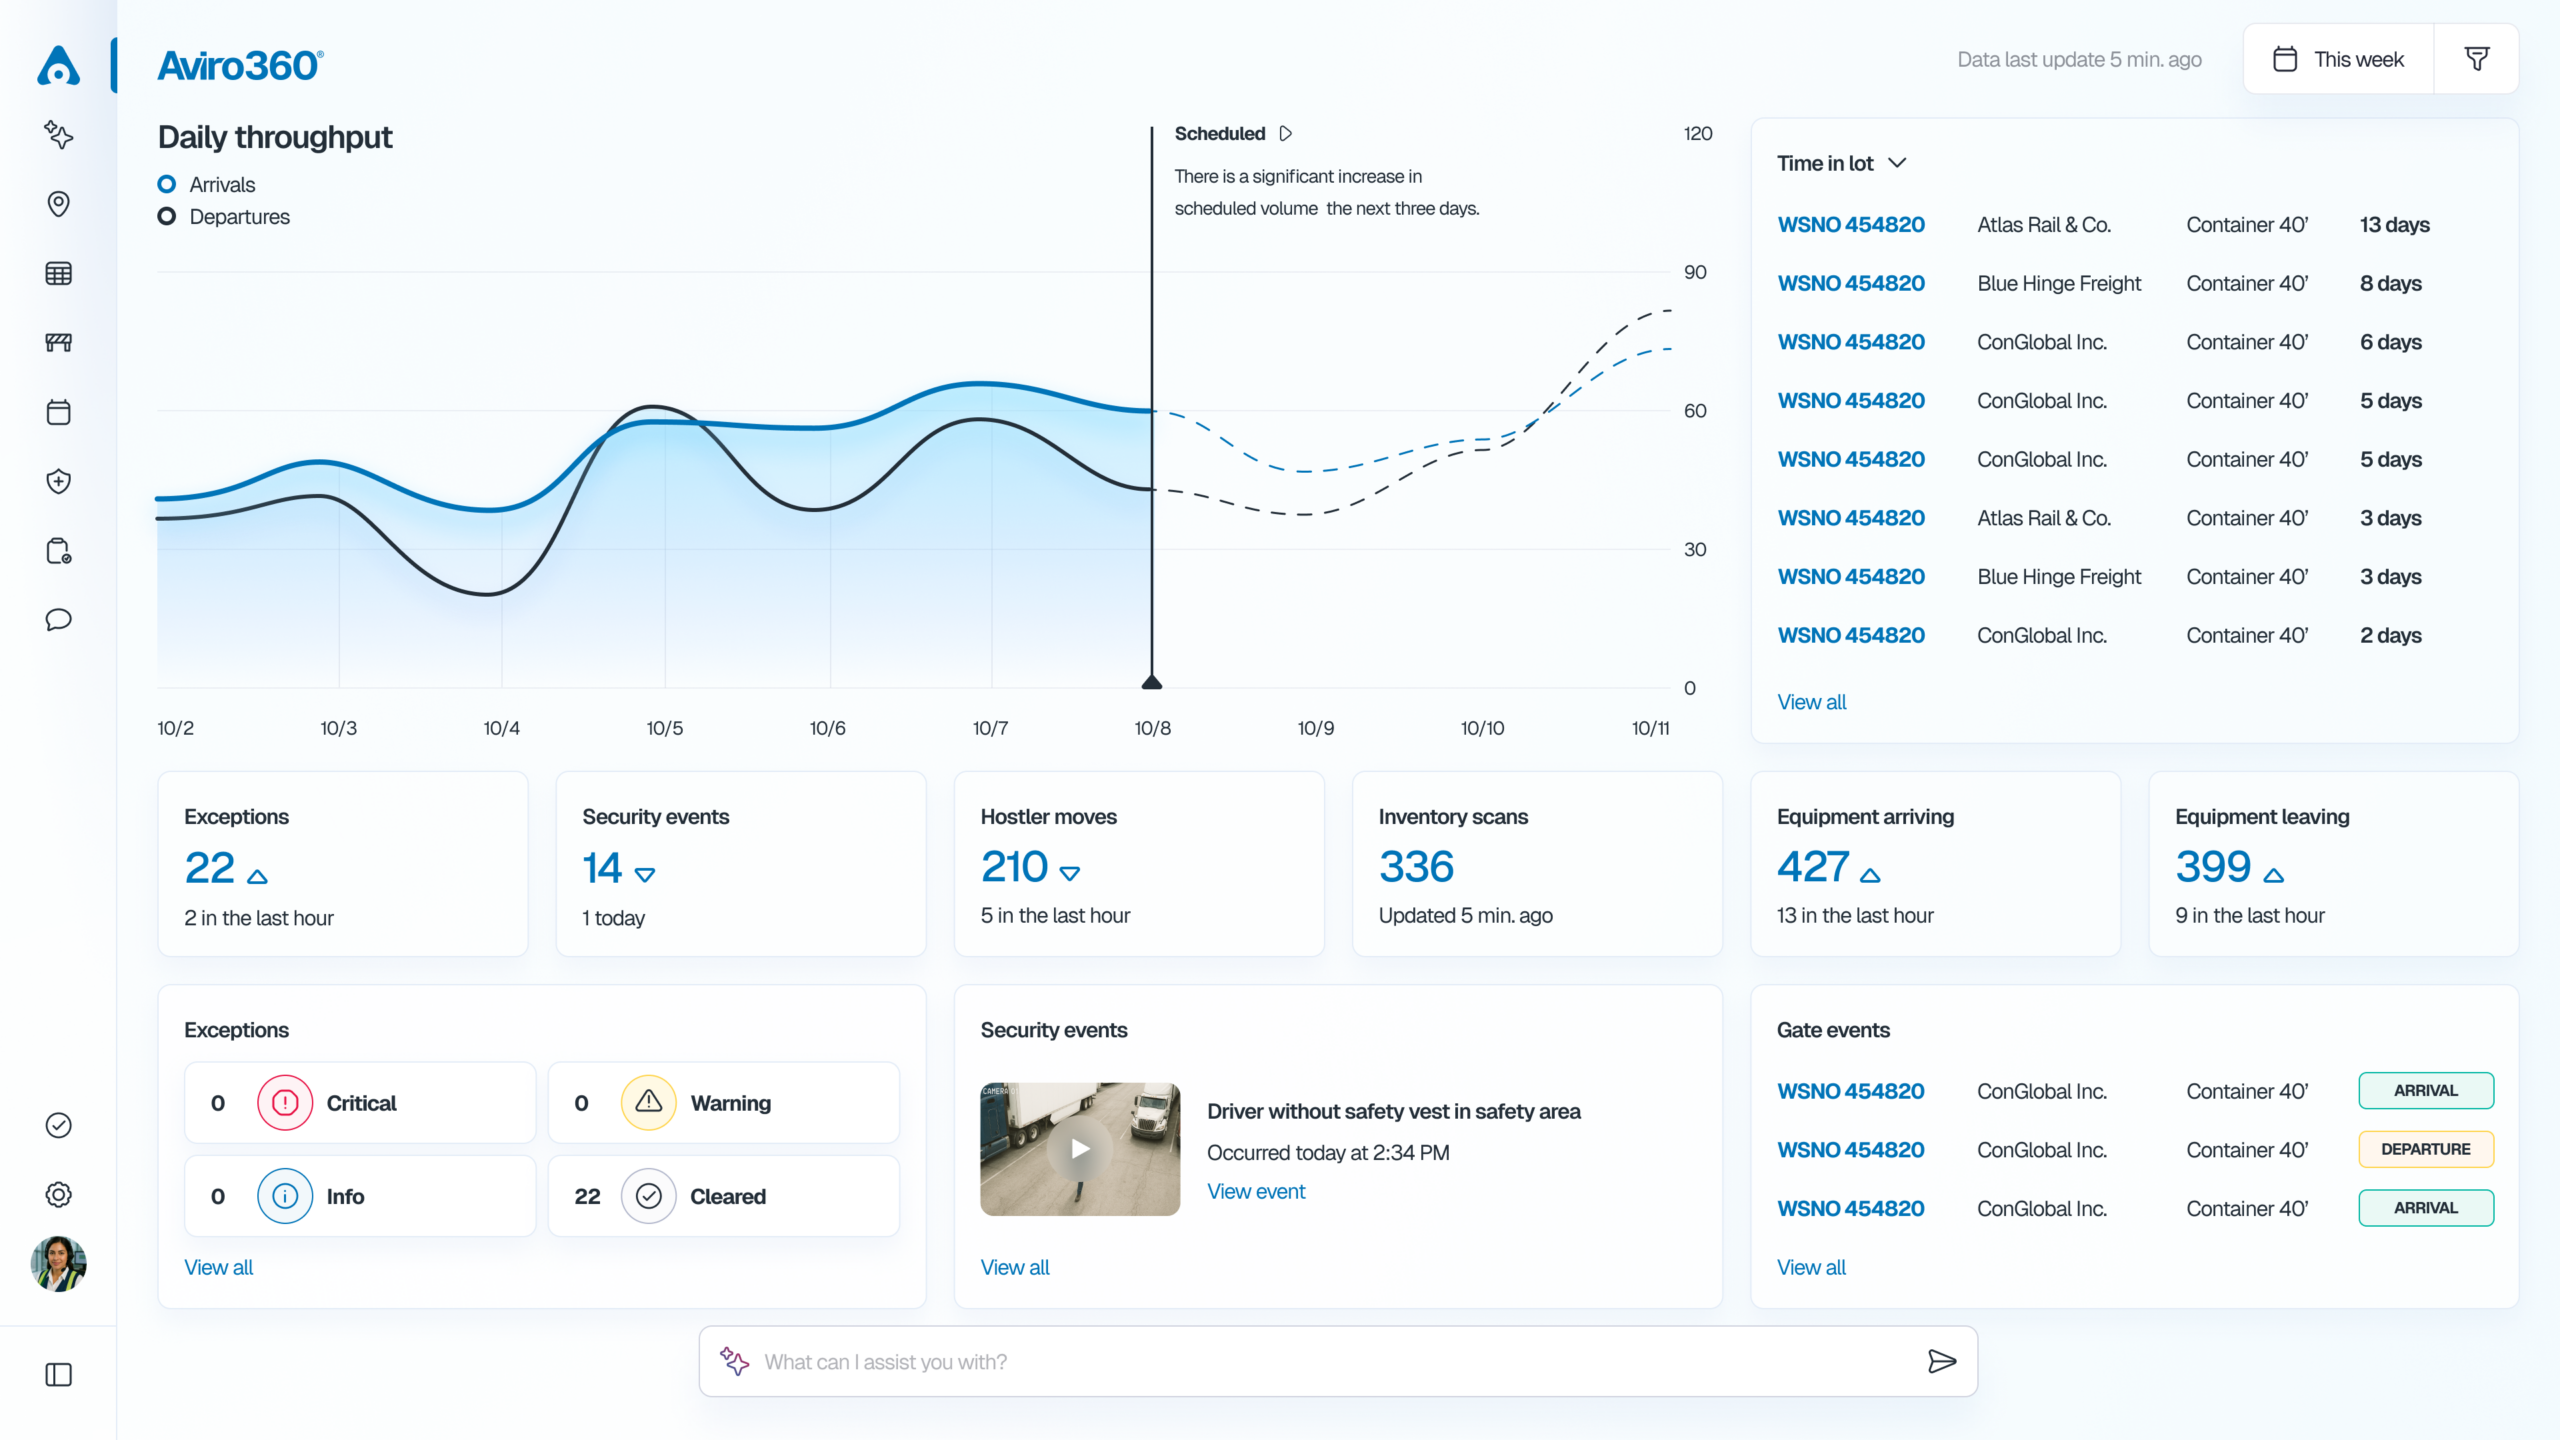This screenshot has width=2560, height=1440.
Task: Open the chat bubble messages icon
Action: click(x=59, y=620)
